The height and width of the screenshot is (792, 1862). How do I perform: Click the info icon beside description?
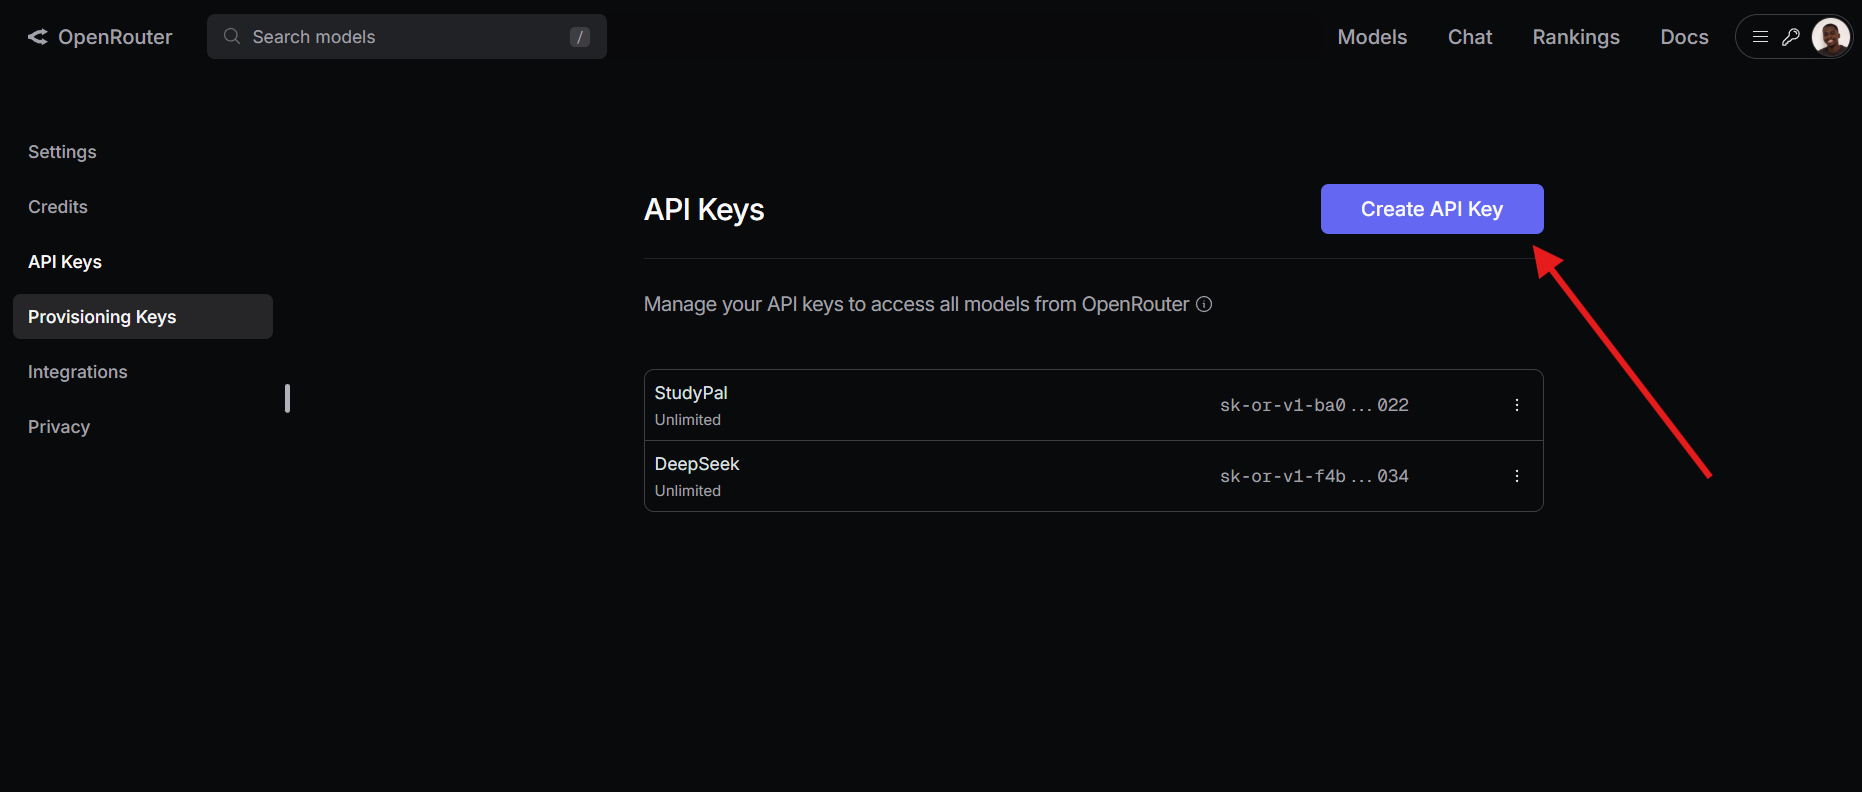tap(1204, 304)
